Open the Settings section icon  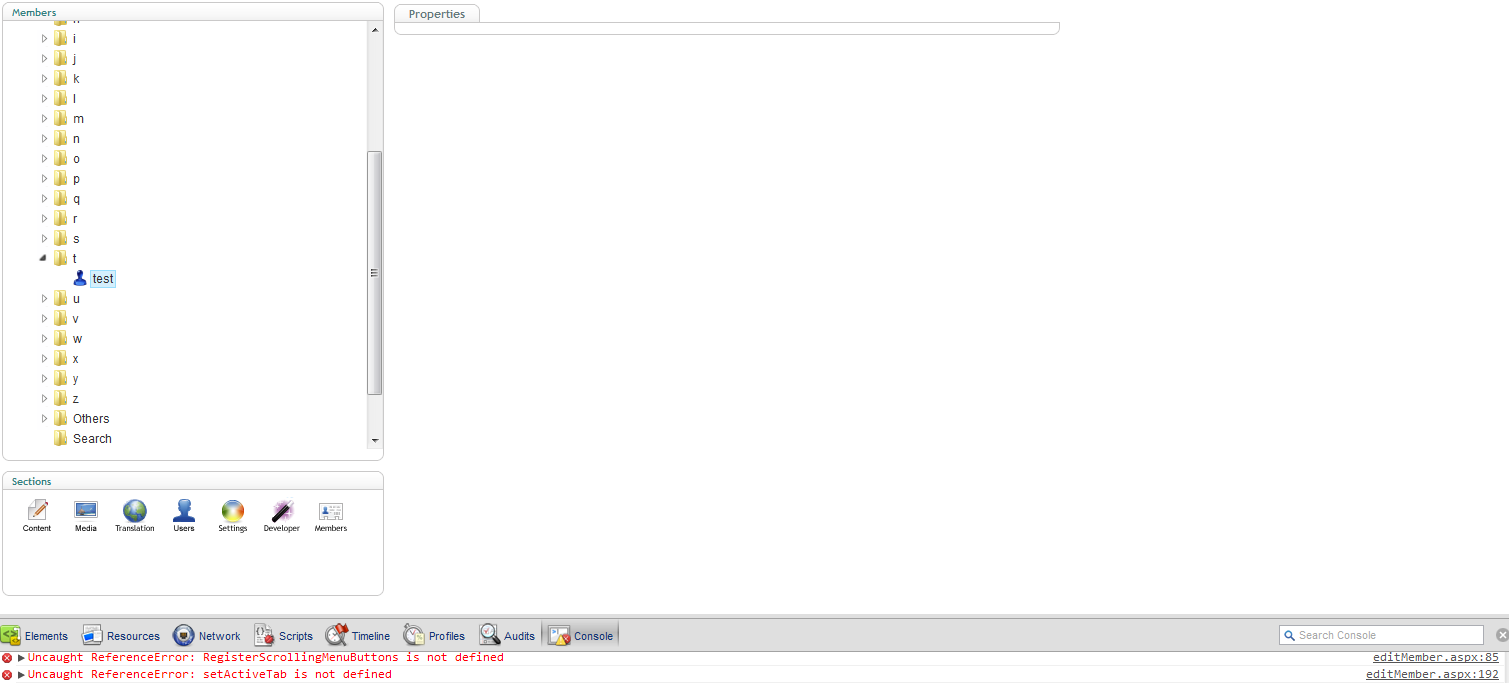tap(232, 512)
